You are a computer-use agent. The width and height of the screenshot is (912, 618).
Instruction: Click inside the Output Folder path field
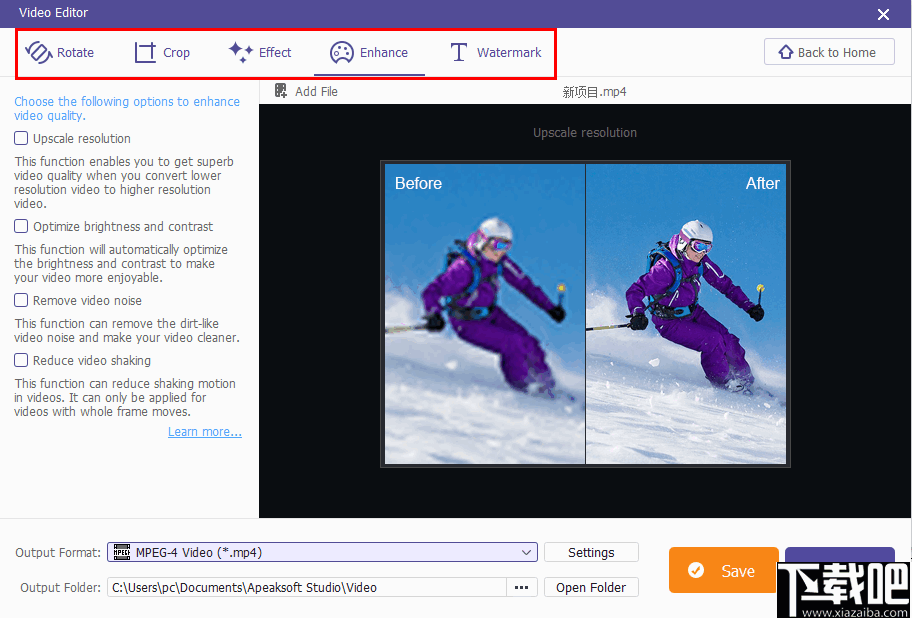300,587
